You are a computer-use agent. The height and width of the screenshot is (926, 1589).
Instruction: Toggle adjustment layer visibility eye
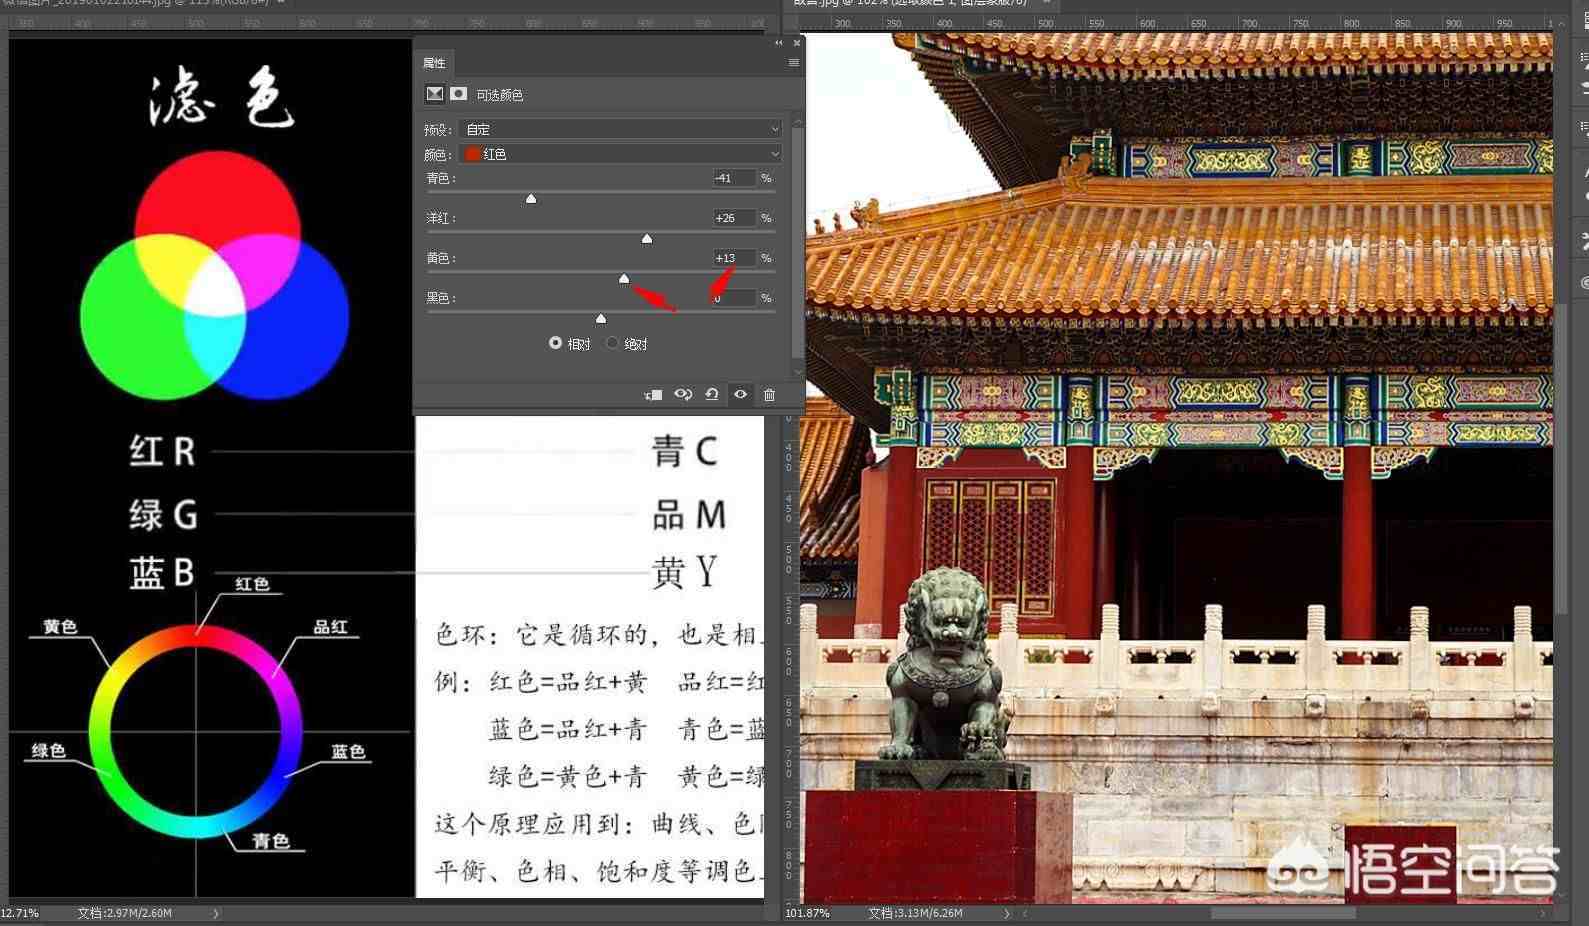tap(740, 395)
